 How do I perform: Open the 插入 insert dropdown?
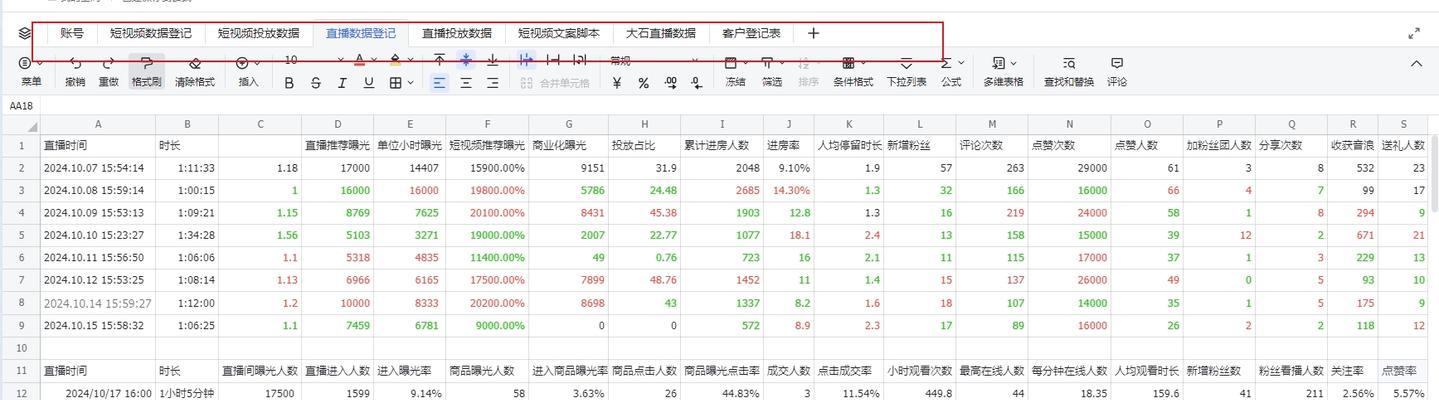click(x=248, y=72)
